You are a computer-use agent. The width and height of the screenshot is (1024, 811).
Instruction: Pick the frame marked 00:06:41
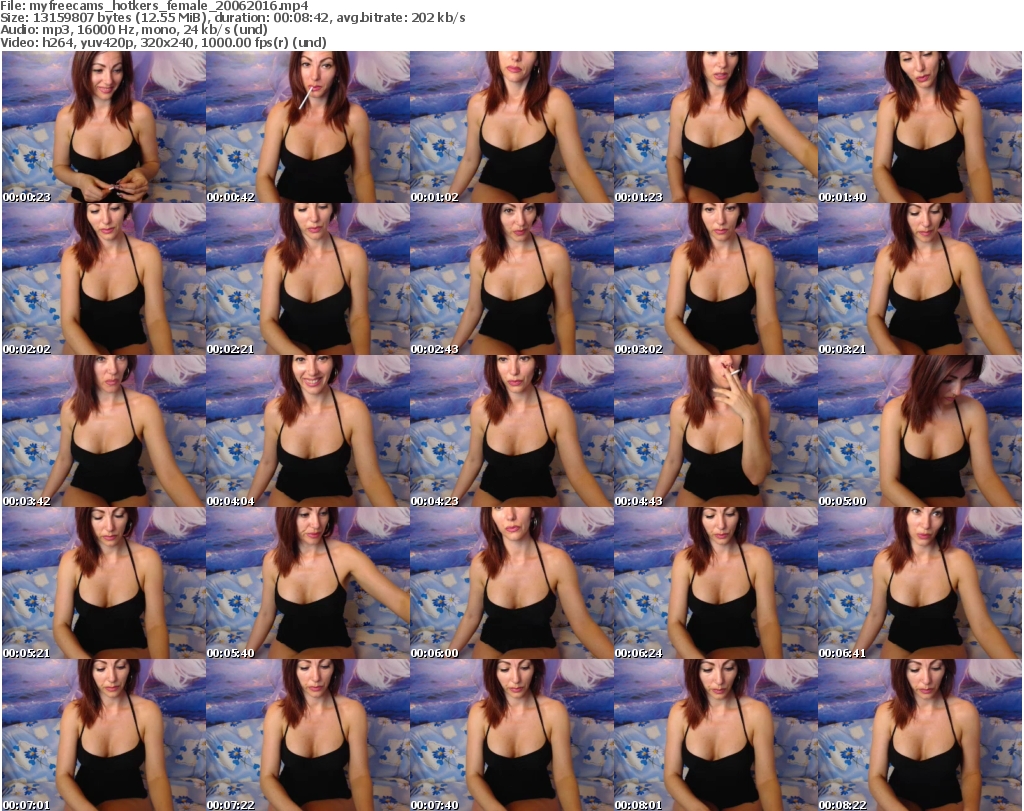pyautogui.click(x=920, y=583)
